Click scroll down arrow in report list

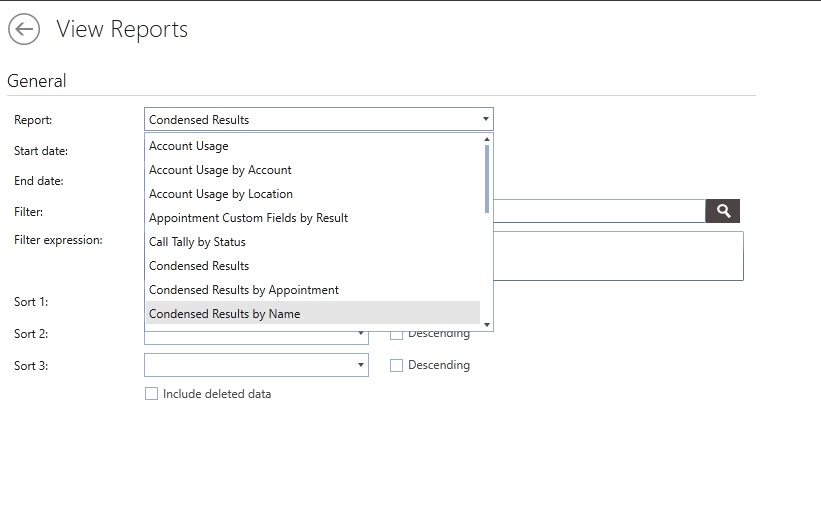(487, 325)
